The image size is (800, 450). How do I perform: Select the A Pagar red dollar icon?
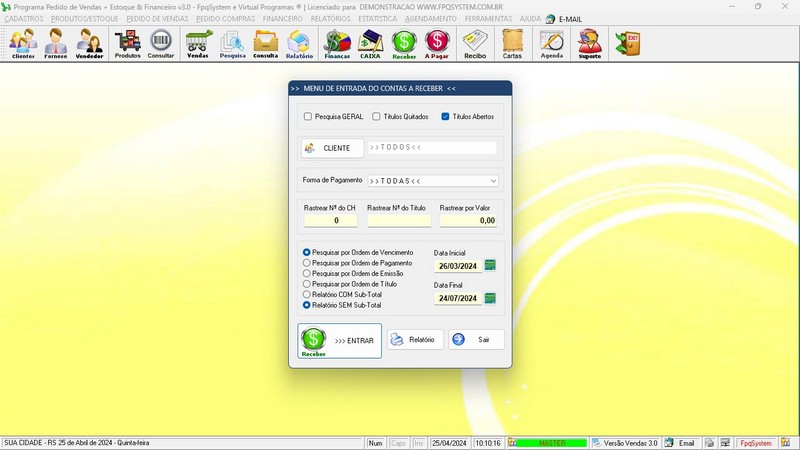(437, 44)
